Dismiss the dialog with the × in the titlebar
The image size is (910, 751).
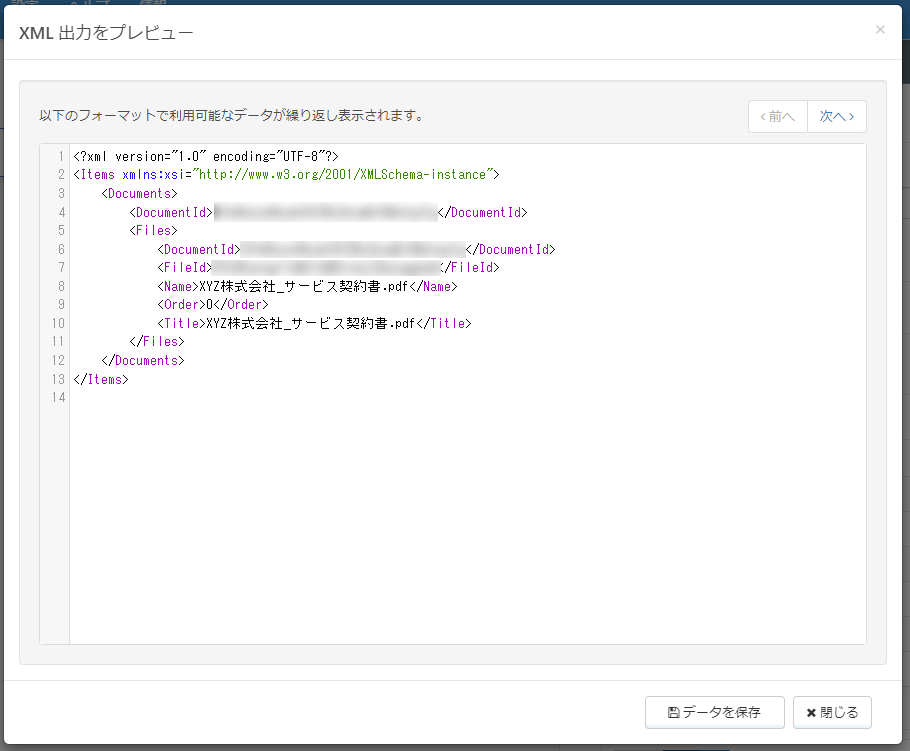click(880, 29)
